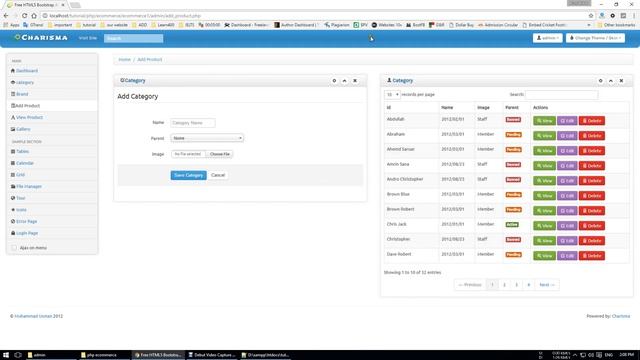Click Delete button in Dave Robert row
This screenshot has height=360, width=640.
592,256
